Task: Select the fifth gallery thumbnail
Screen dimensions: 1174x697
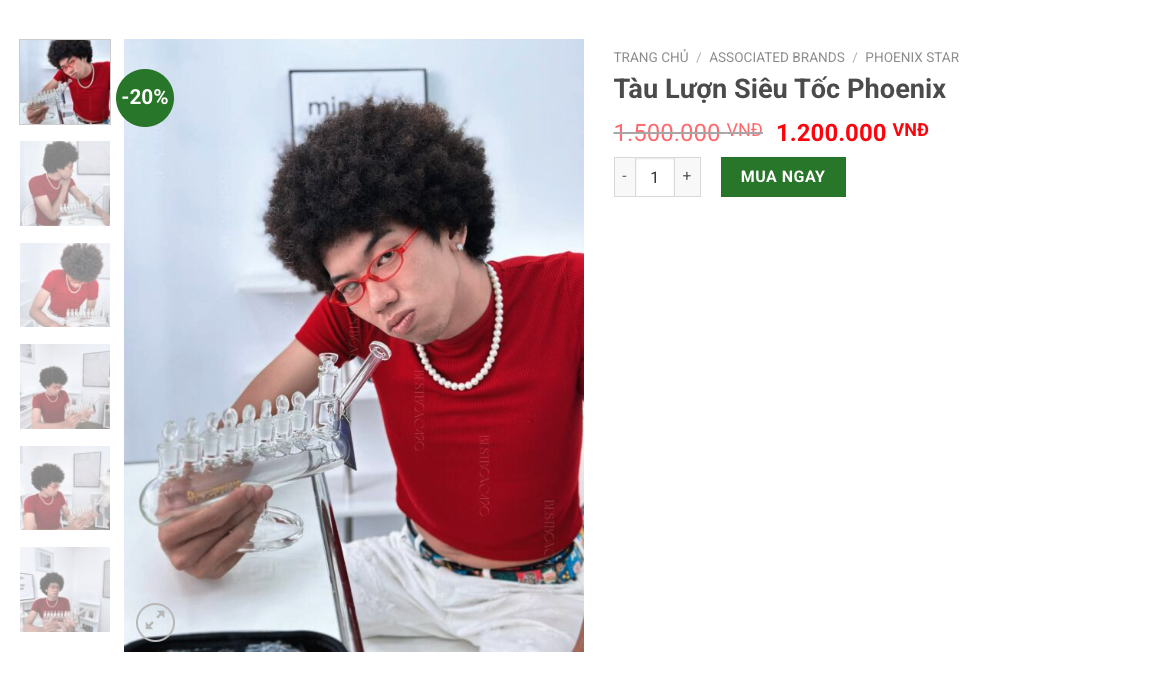Action: pyautogui.click(x=65, y=488)
